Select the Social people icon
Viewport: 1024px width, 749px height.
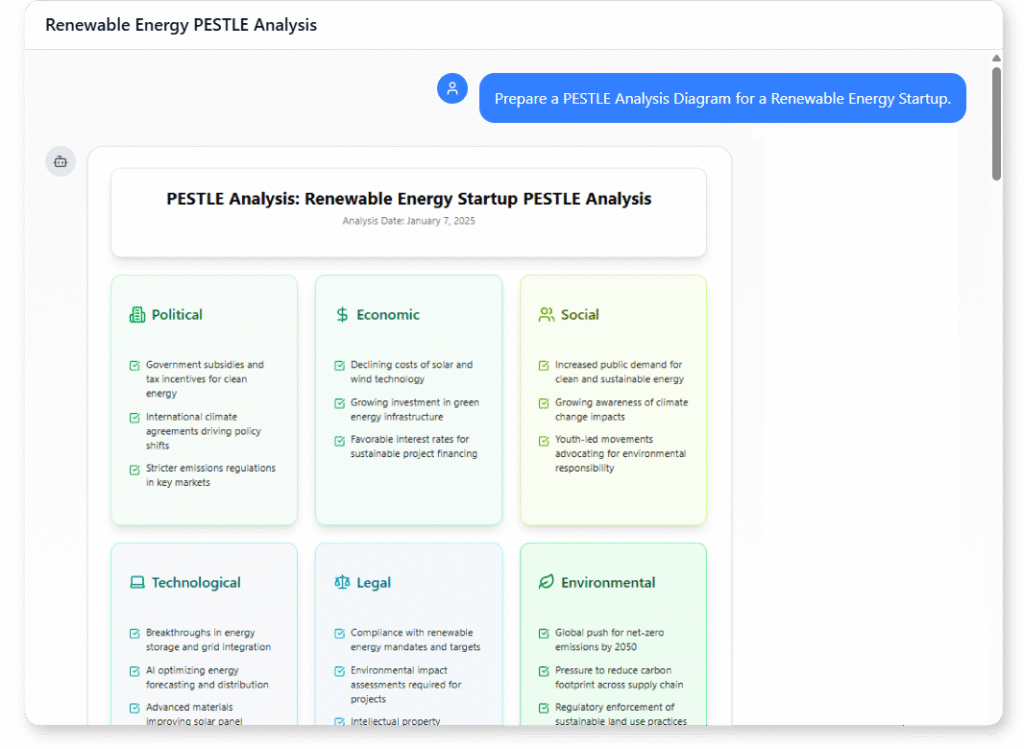(544, 314)
